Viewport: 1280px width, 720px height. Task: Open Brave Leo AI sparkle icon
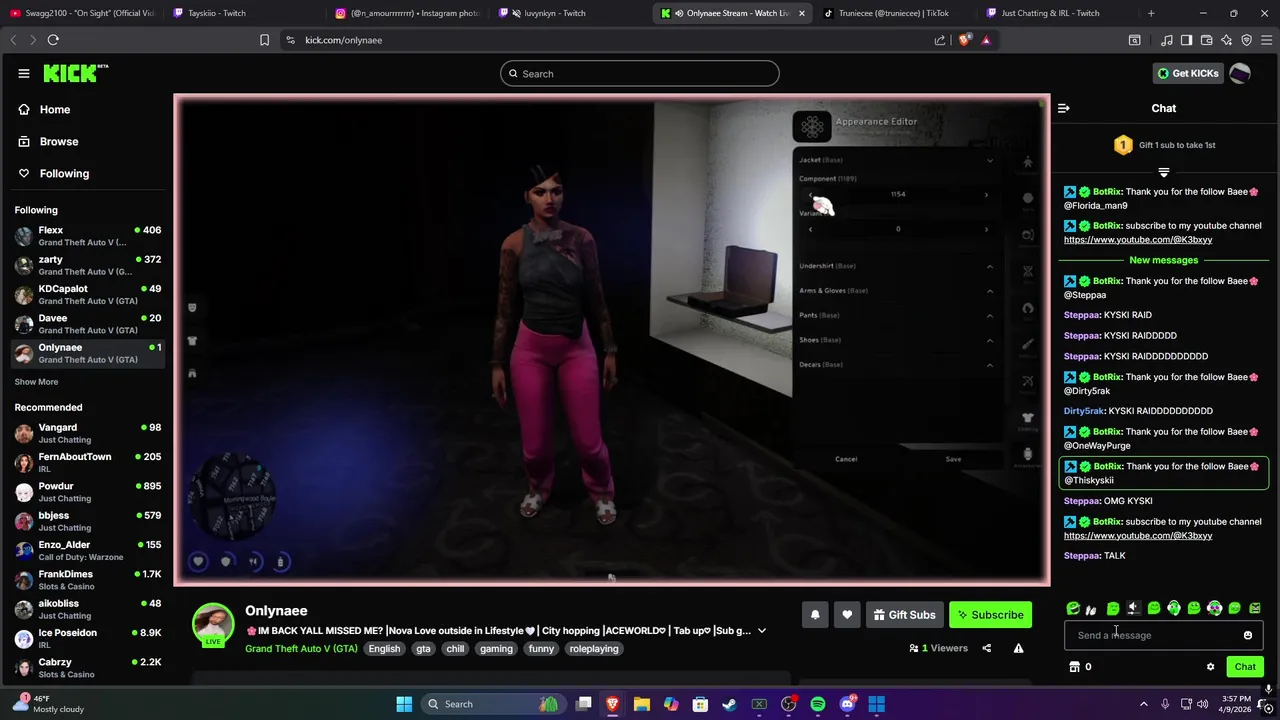pyautogui.click(x=1226, y=40)
